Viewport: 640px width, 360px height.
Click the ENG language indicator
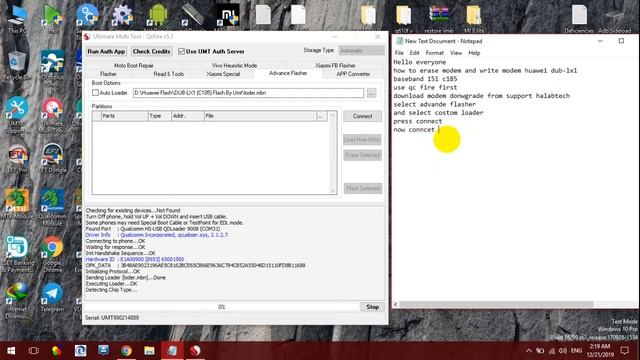click(x=576, y=351)
